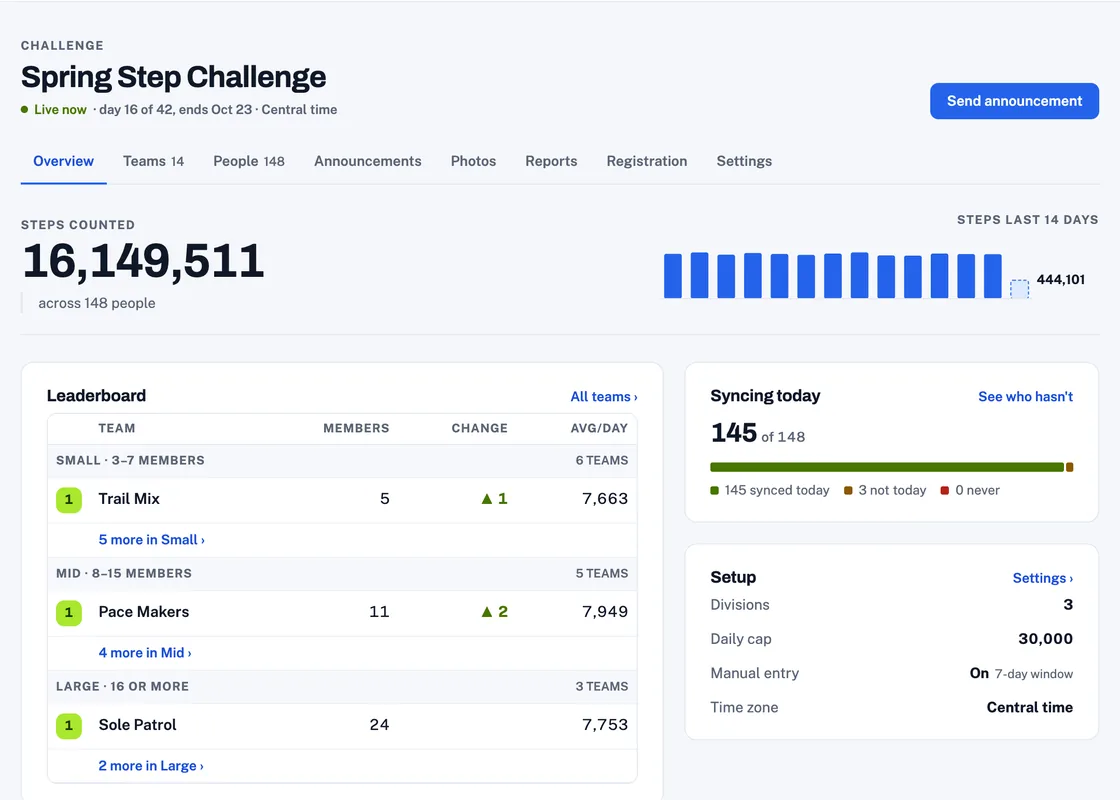Click the CHANGE column header
1120x800 pixels.
pyautogui.click(x=479, y=428)
